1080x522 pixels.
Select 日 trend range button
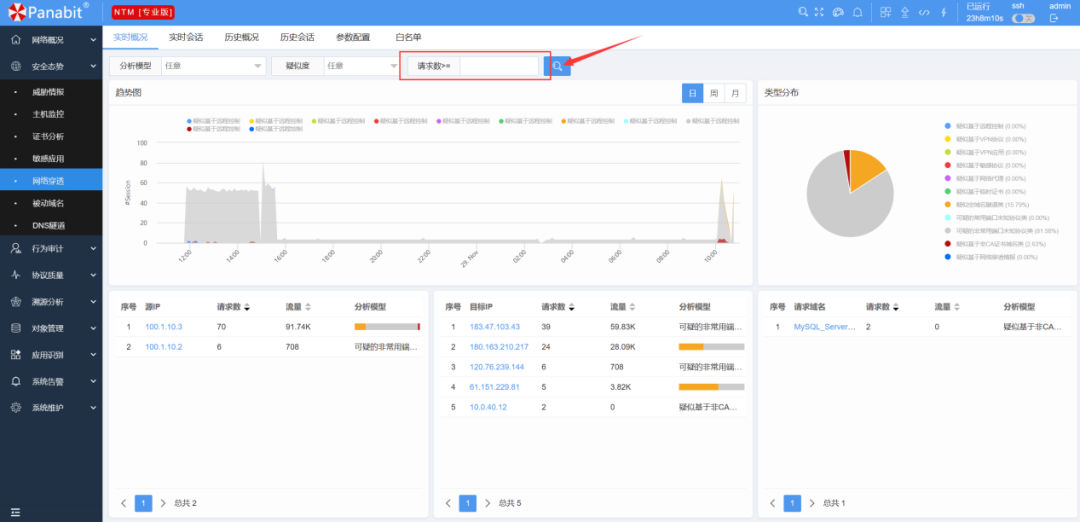(x=692, y=93)
